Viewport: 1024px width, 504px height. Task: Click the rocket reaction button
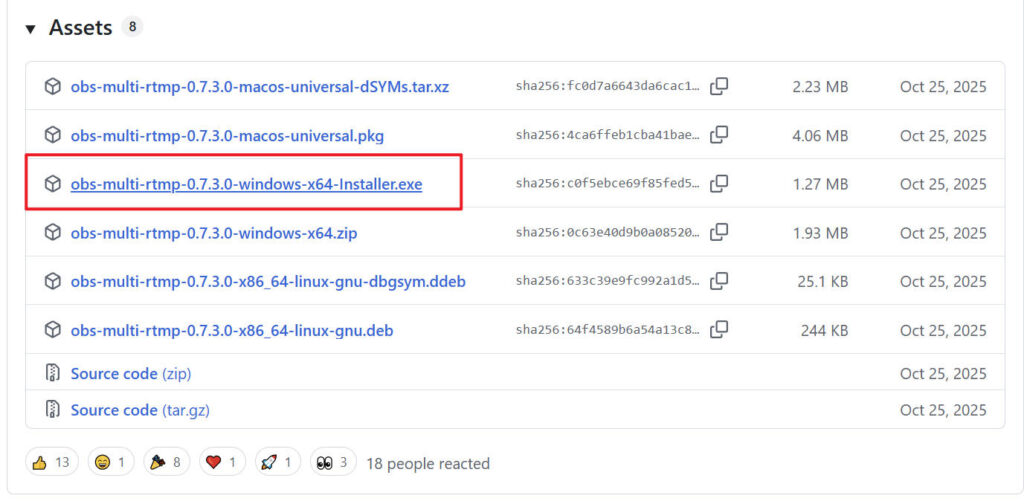coord(277,462)
